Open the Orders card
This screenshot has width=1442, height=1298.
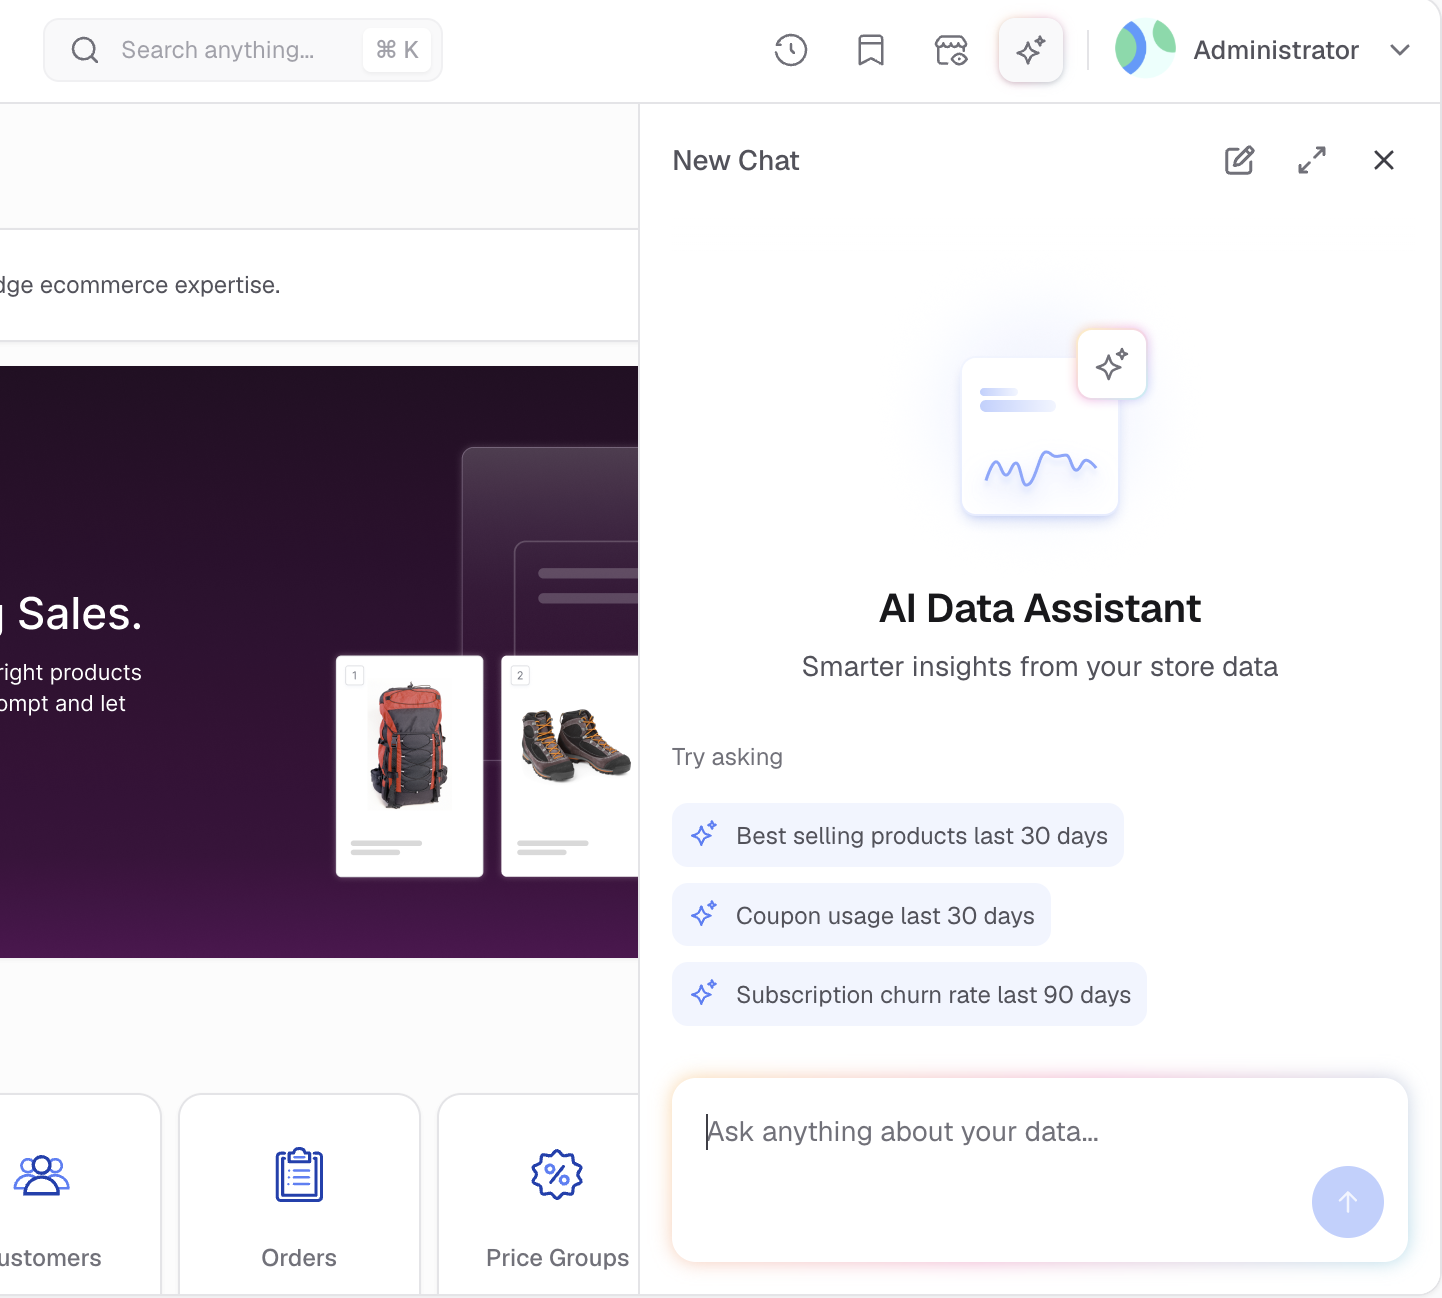click(299, 1195)
